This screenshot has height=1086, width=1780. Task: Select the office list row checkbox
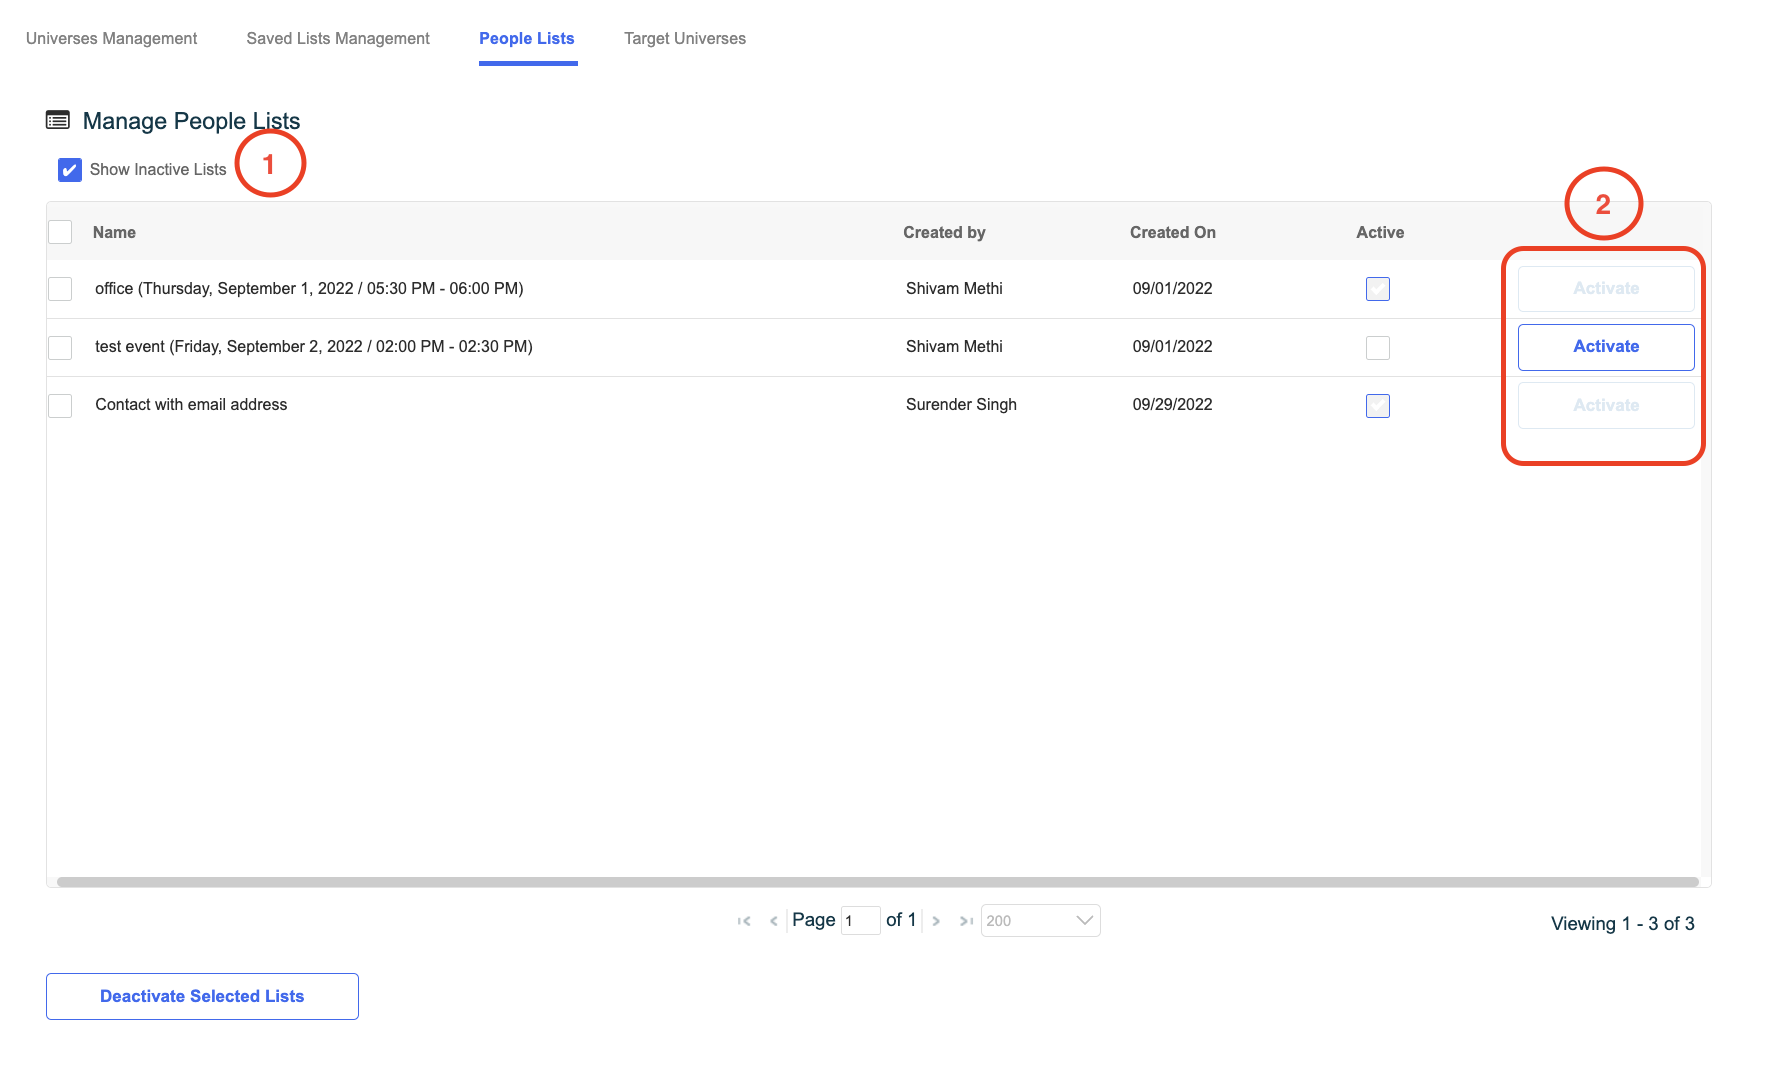[60, 289]
